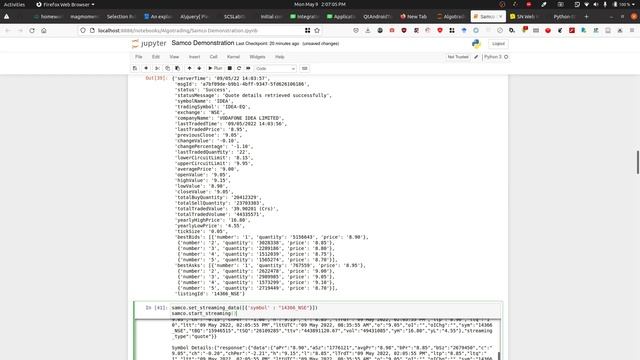Select the 'companyName' output line
The image size is (640, 360).
pos(230,118)
